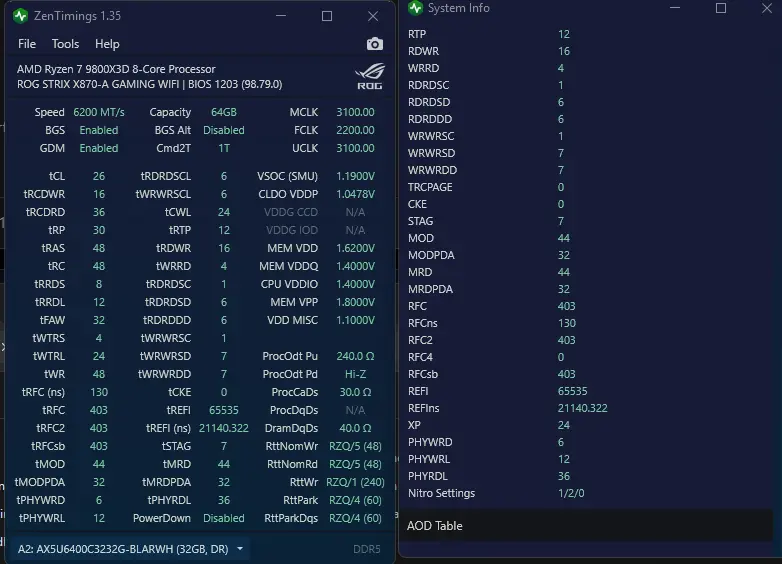Close the ZenTimings window
Viewport: 782px width, 564px height.
point(373,16)
